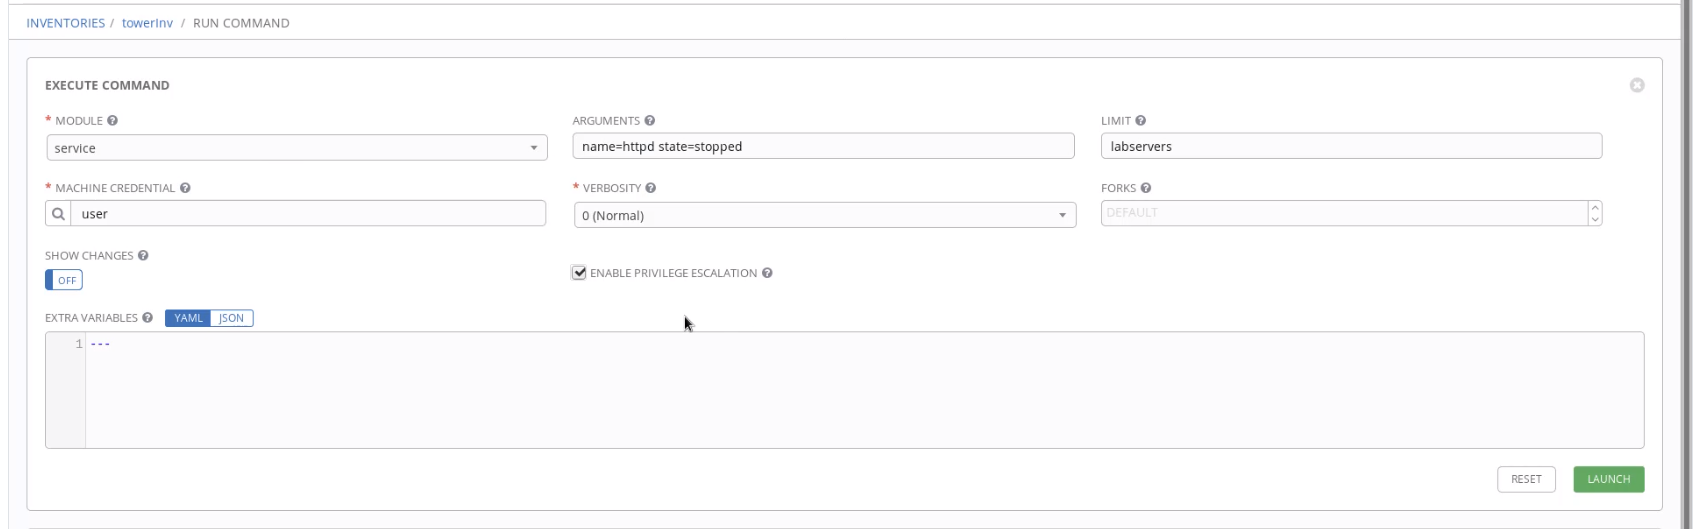Close the Execute Command panel
This screenshot has width=1693, height=529.
click(1637, 85)
